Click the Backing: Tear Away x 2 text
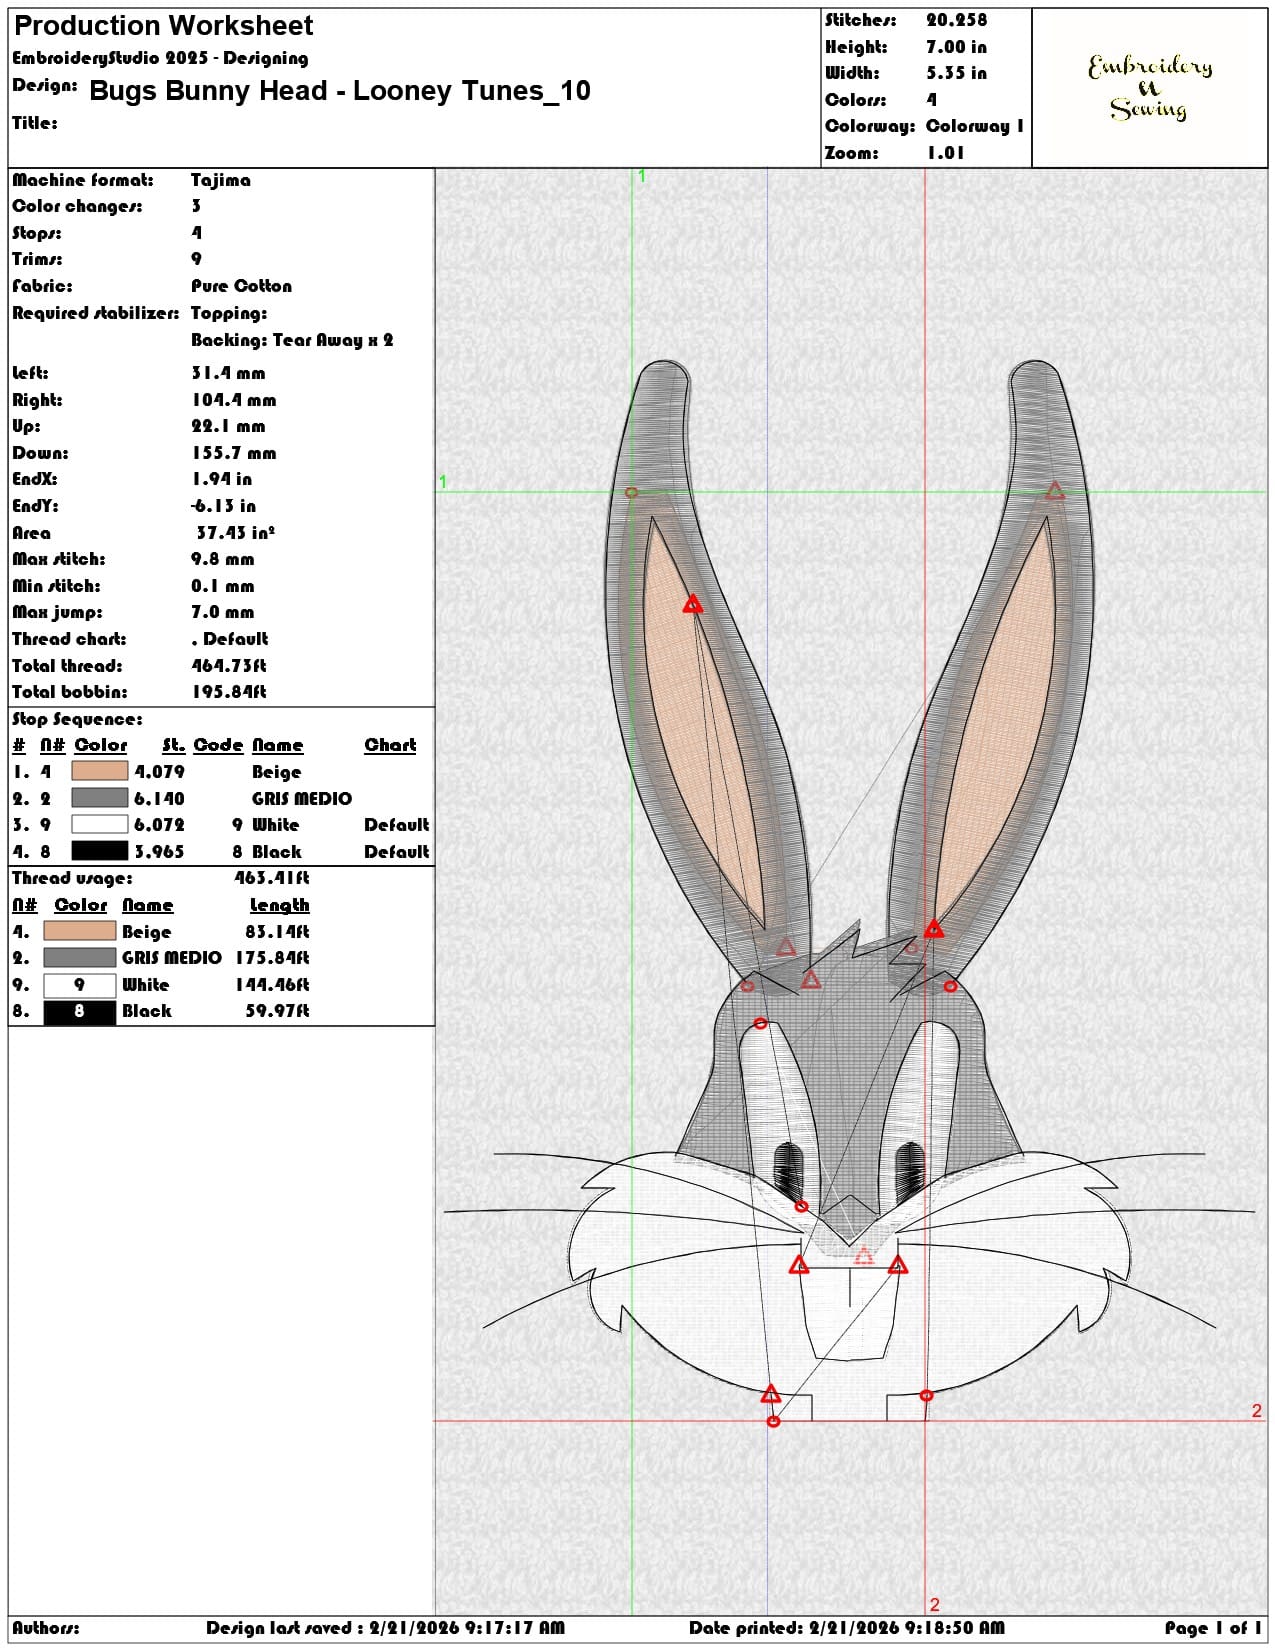This screenshot has height=1650, width=1275. point(292,340)
